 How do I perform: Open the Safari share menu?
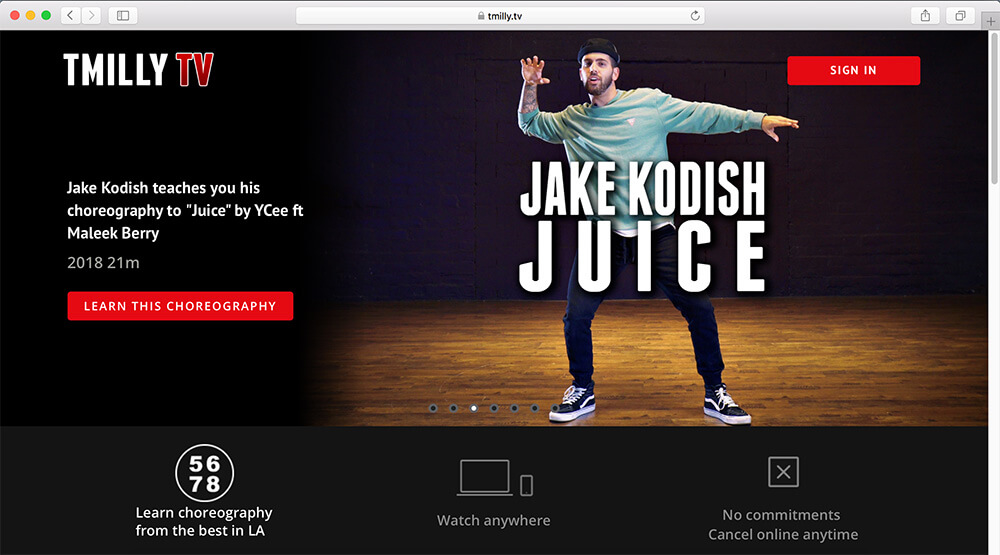pos(925,15)
